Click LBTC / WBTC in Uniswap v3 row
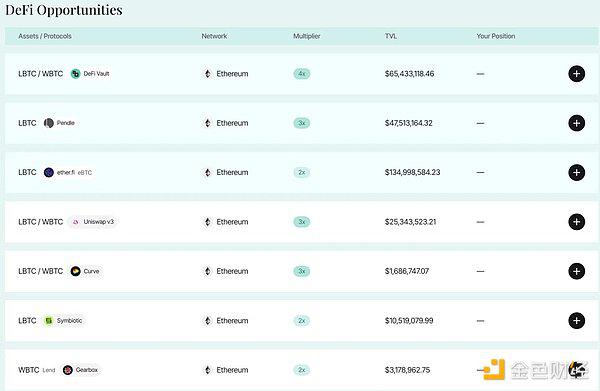Image resolution: width=600 pixels, height=391 pixels. tap(41, 222)
